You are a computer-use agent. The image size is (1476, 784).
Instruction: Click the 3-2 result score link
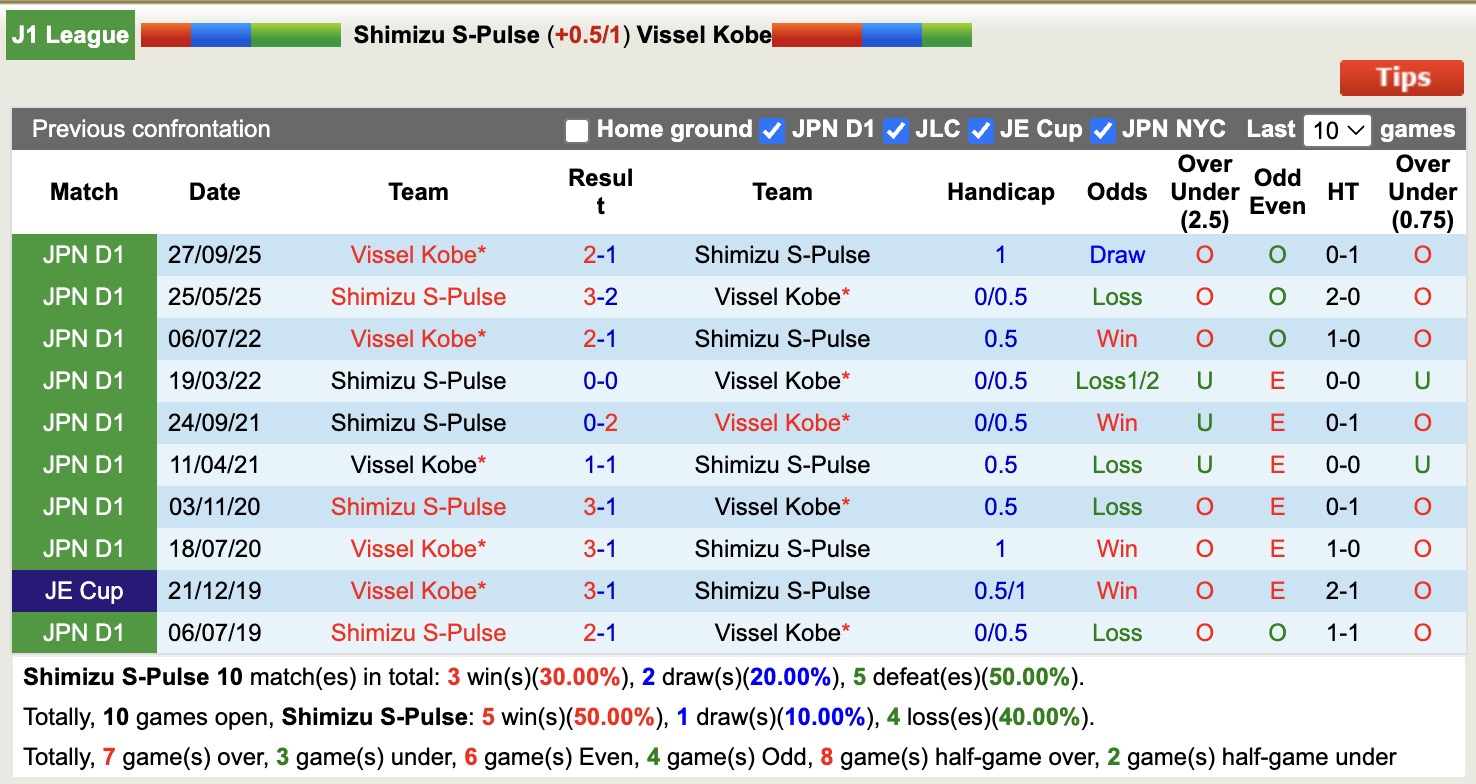pos(600,297)
